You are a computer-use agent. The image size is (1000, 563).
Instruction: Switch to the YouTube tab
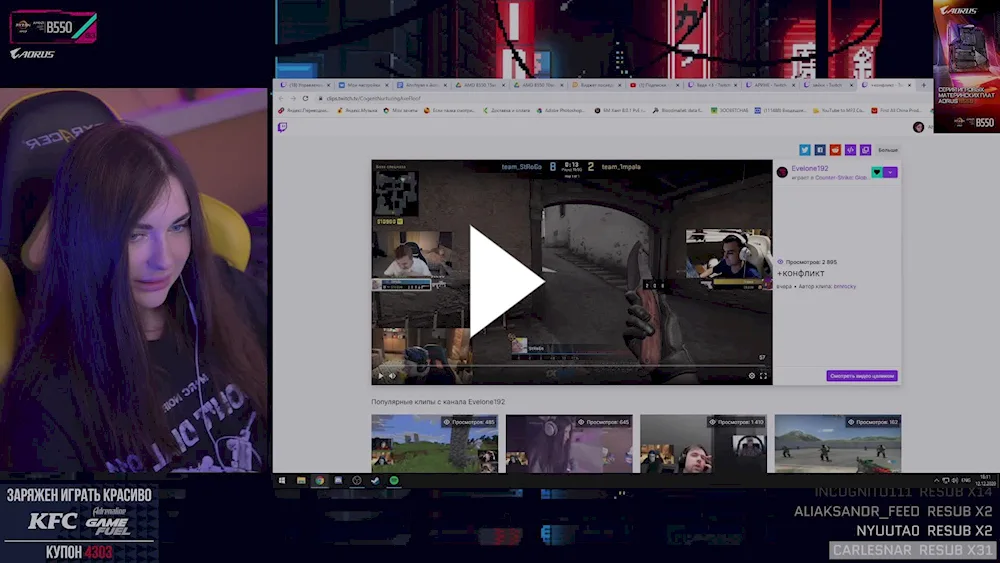point(653,85)
